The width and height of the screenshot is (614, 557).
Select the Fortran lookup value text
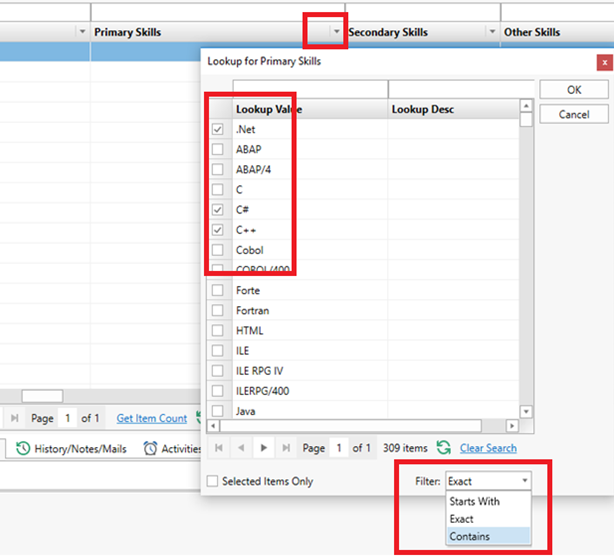pyautogui.click(x=253, y=311)
